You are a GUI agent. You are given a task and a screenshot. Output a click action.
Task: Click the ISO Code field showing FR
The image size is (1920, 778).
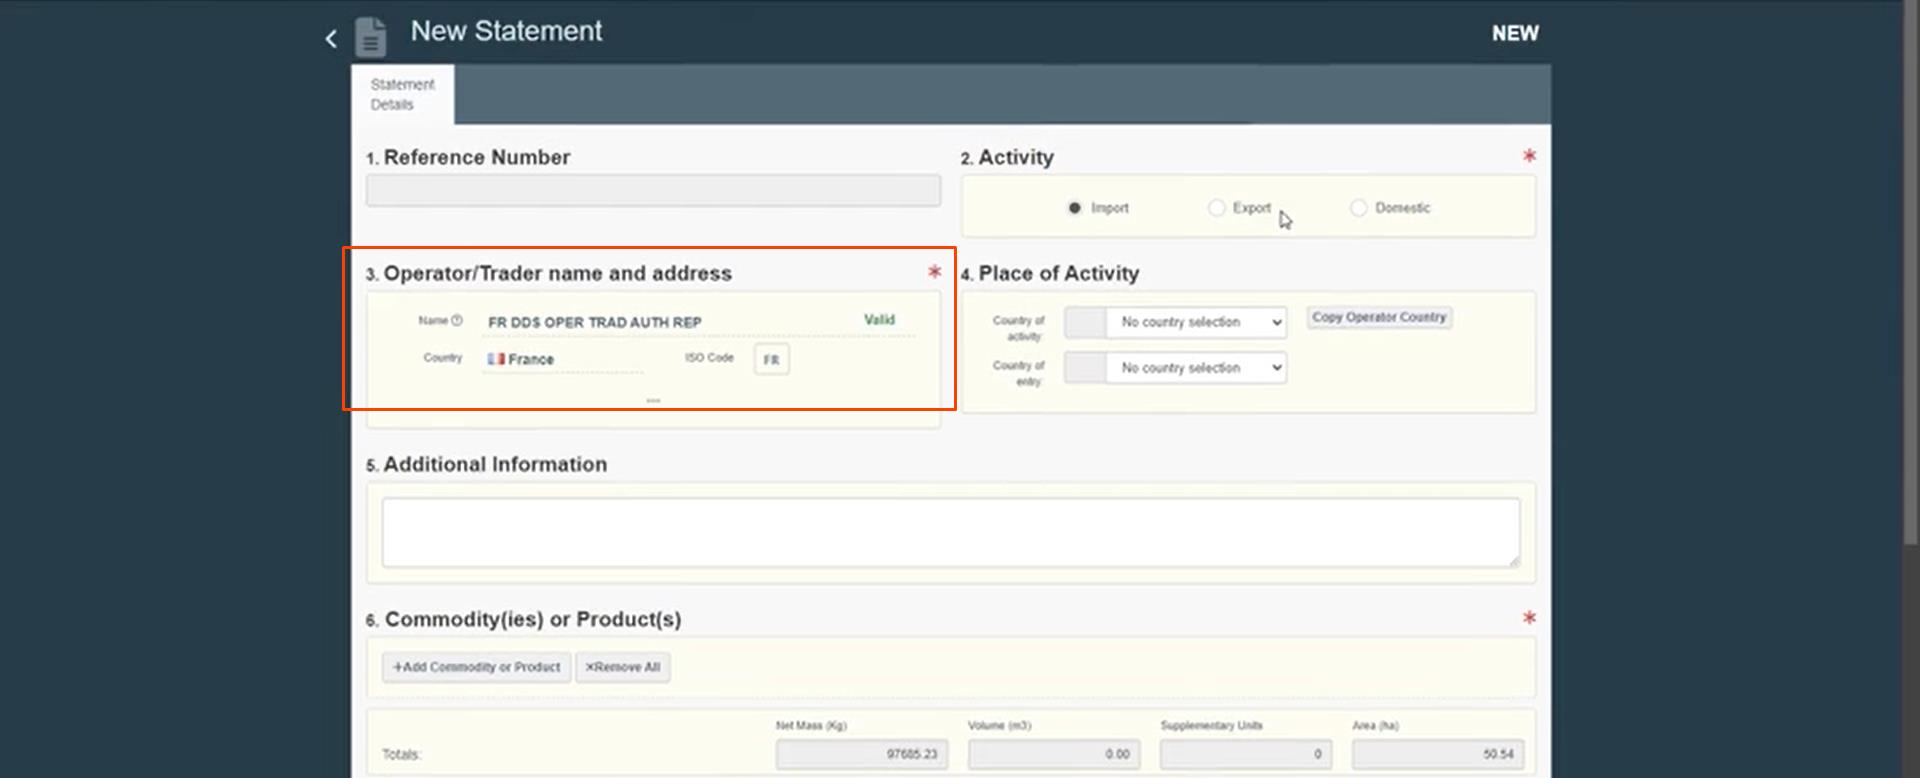tap(771, 360)
